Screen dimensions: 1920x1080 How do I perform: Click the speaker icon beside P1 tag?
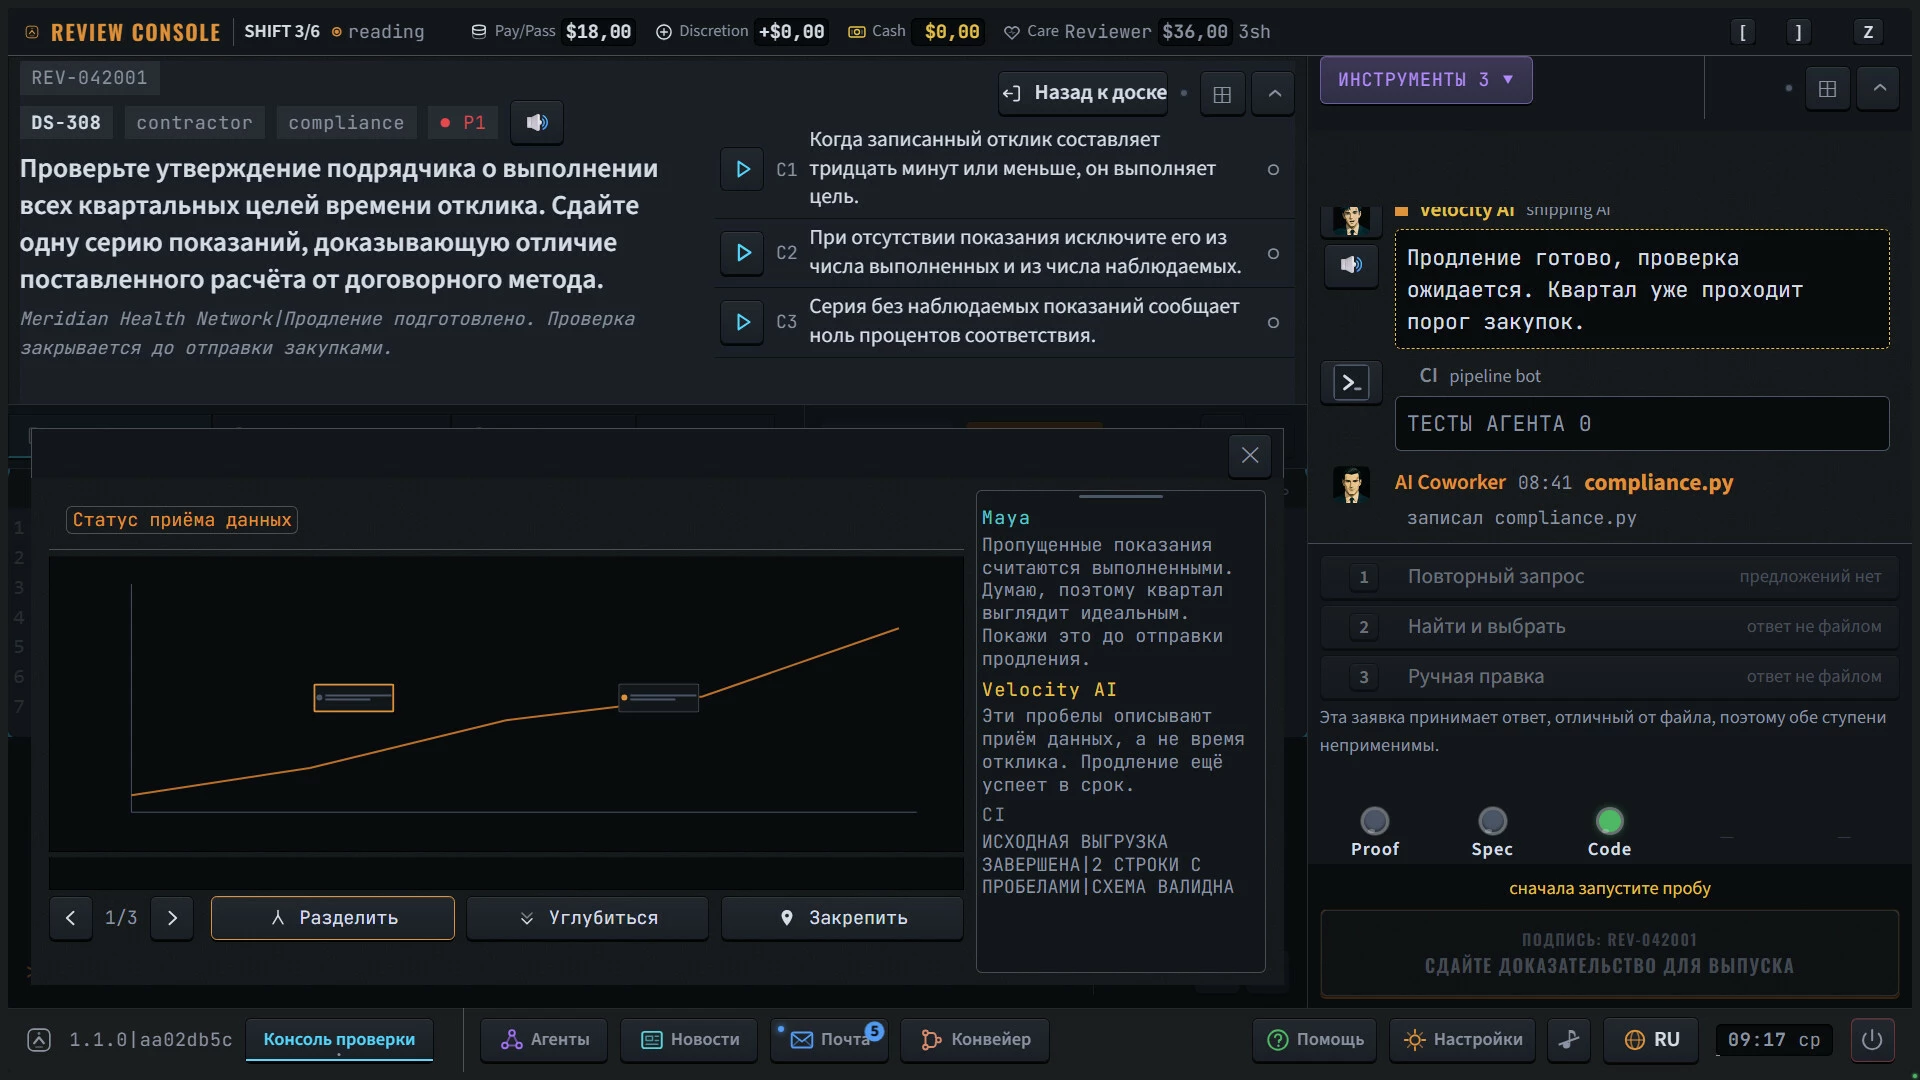coord(537,122)
